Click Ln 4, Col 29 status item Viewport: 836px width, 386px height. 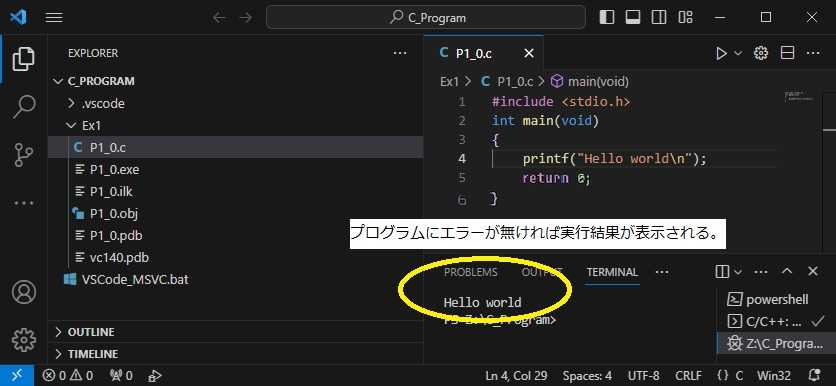517,375
